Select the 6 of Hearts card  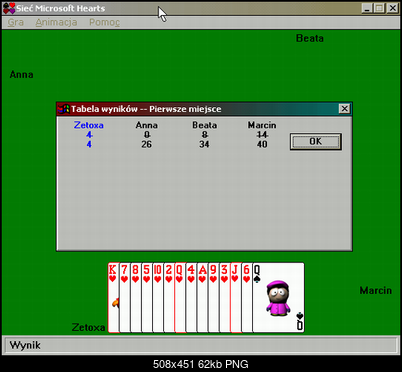click(x=247, y=298)
